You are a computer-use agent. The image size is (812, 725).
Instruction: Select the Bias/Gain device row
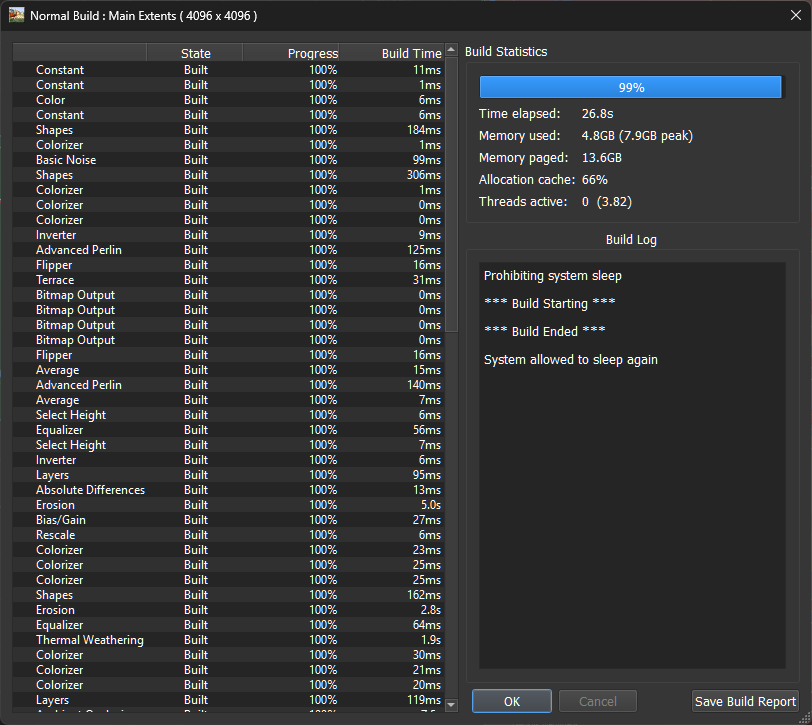pyautogui.click(x=228, y=520)
